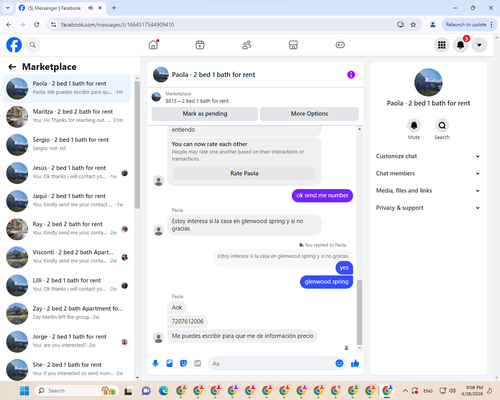Click the Rate Paola button
Viewport: 500px width, 400px height.
[244, 173]
